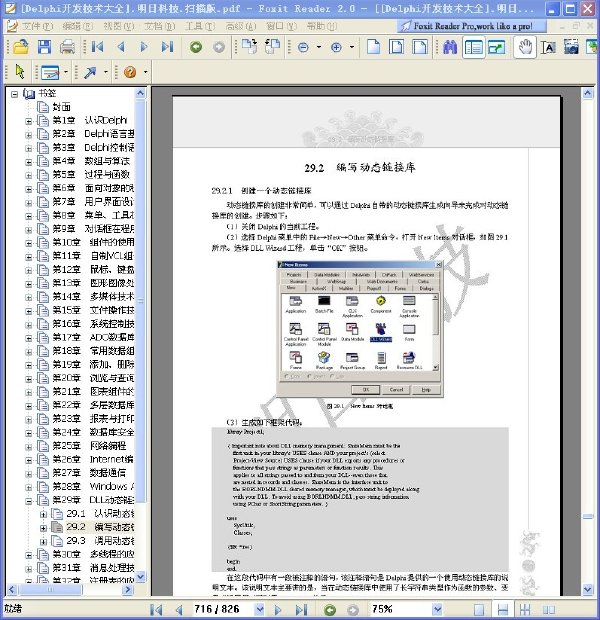The image size is (600, 620).
Task: Open the 文档(D) menu
Action: (159, 26)
